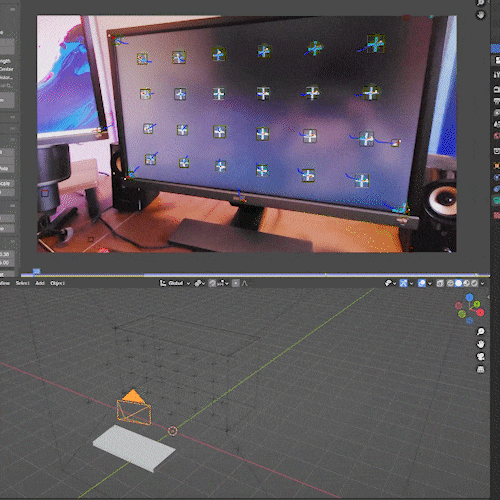Open the Add menu
The width and height of the screenshot is (500, 500).
click(40, 283)
